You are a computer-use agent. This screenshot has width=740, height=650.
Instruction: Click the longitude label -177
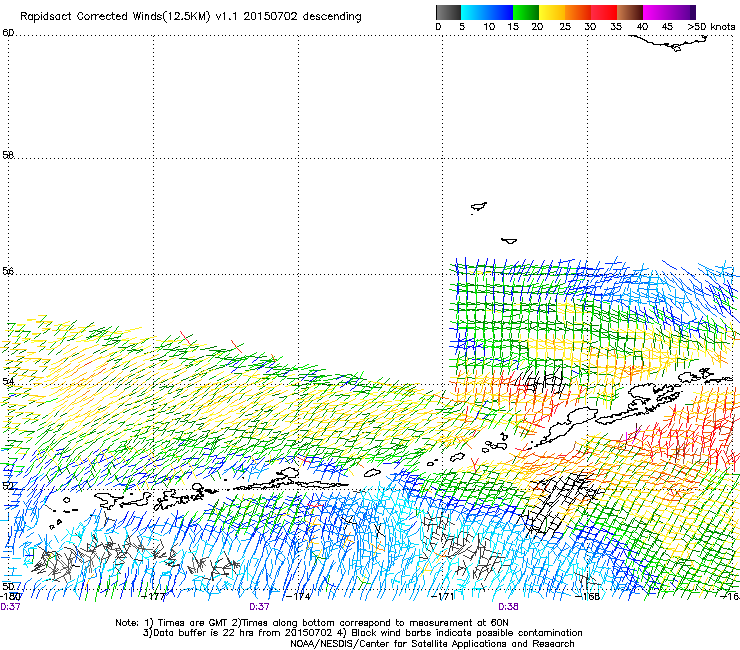click(x=154, y=596)
